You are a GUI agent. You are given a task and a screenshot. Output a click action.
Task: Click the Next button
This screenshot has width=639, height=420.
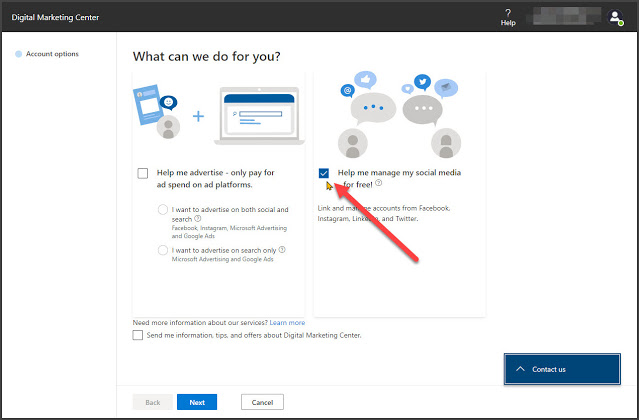[x=197, y=402]
